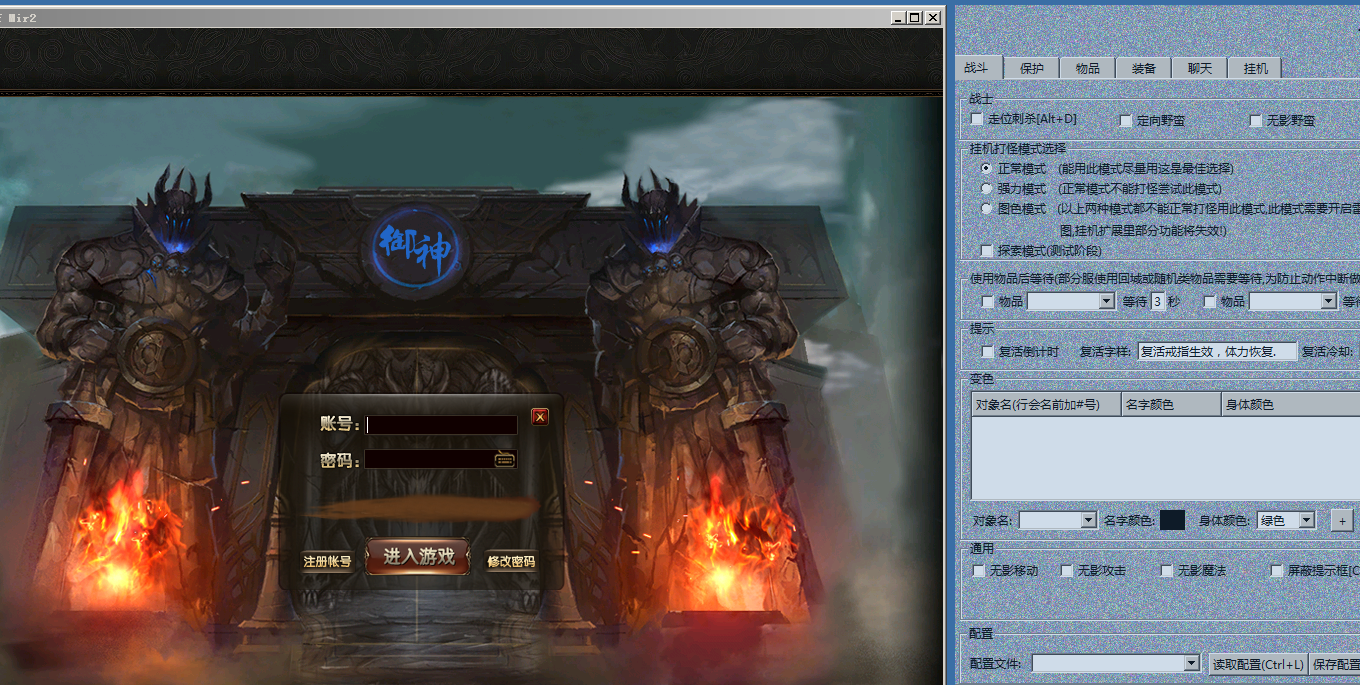Enable the 无影移动 checkbox
The height and width of the screenshot is (685, 1360).
coord(979,570)
